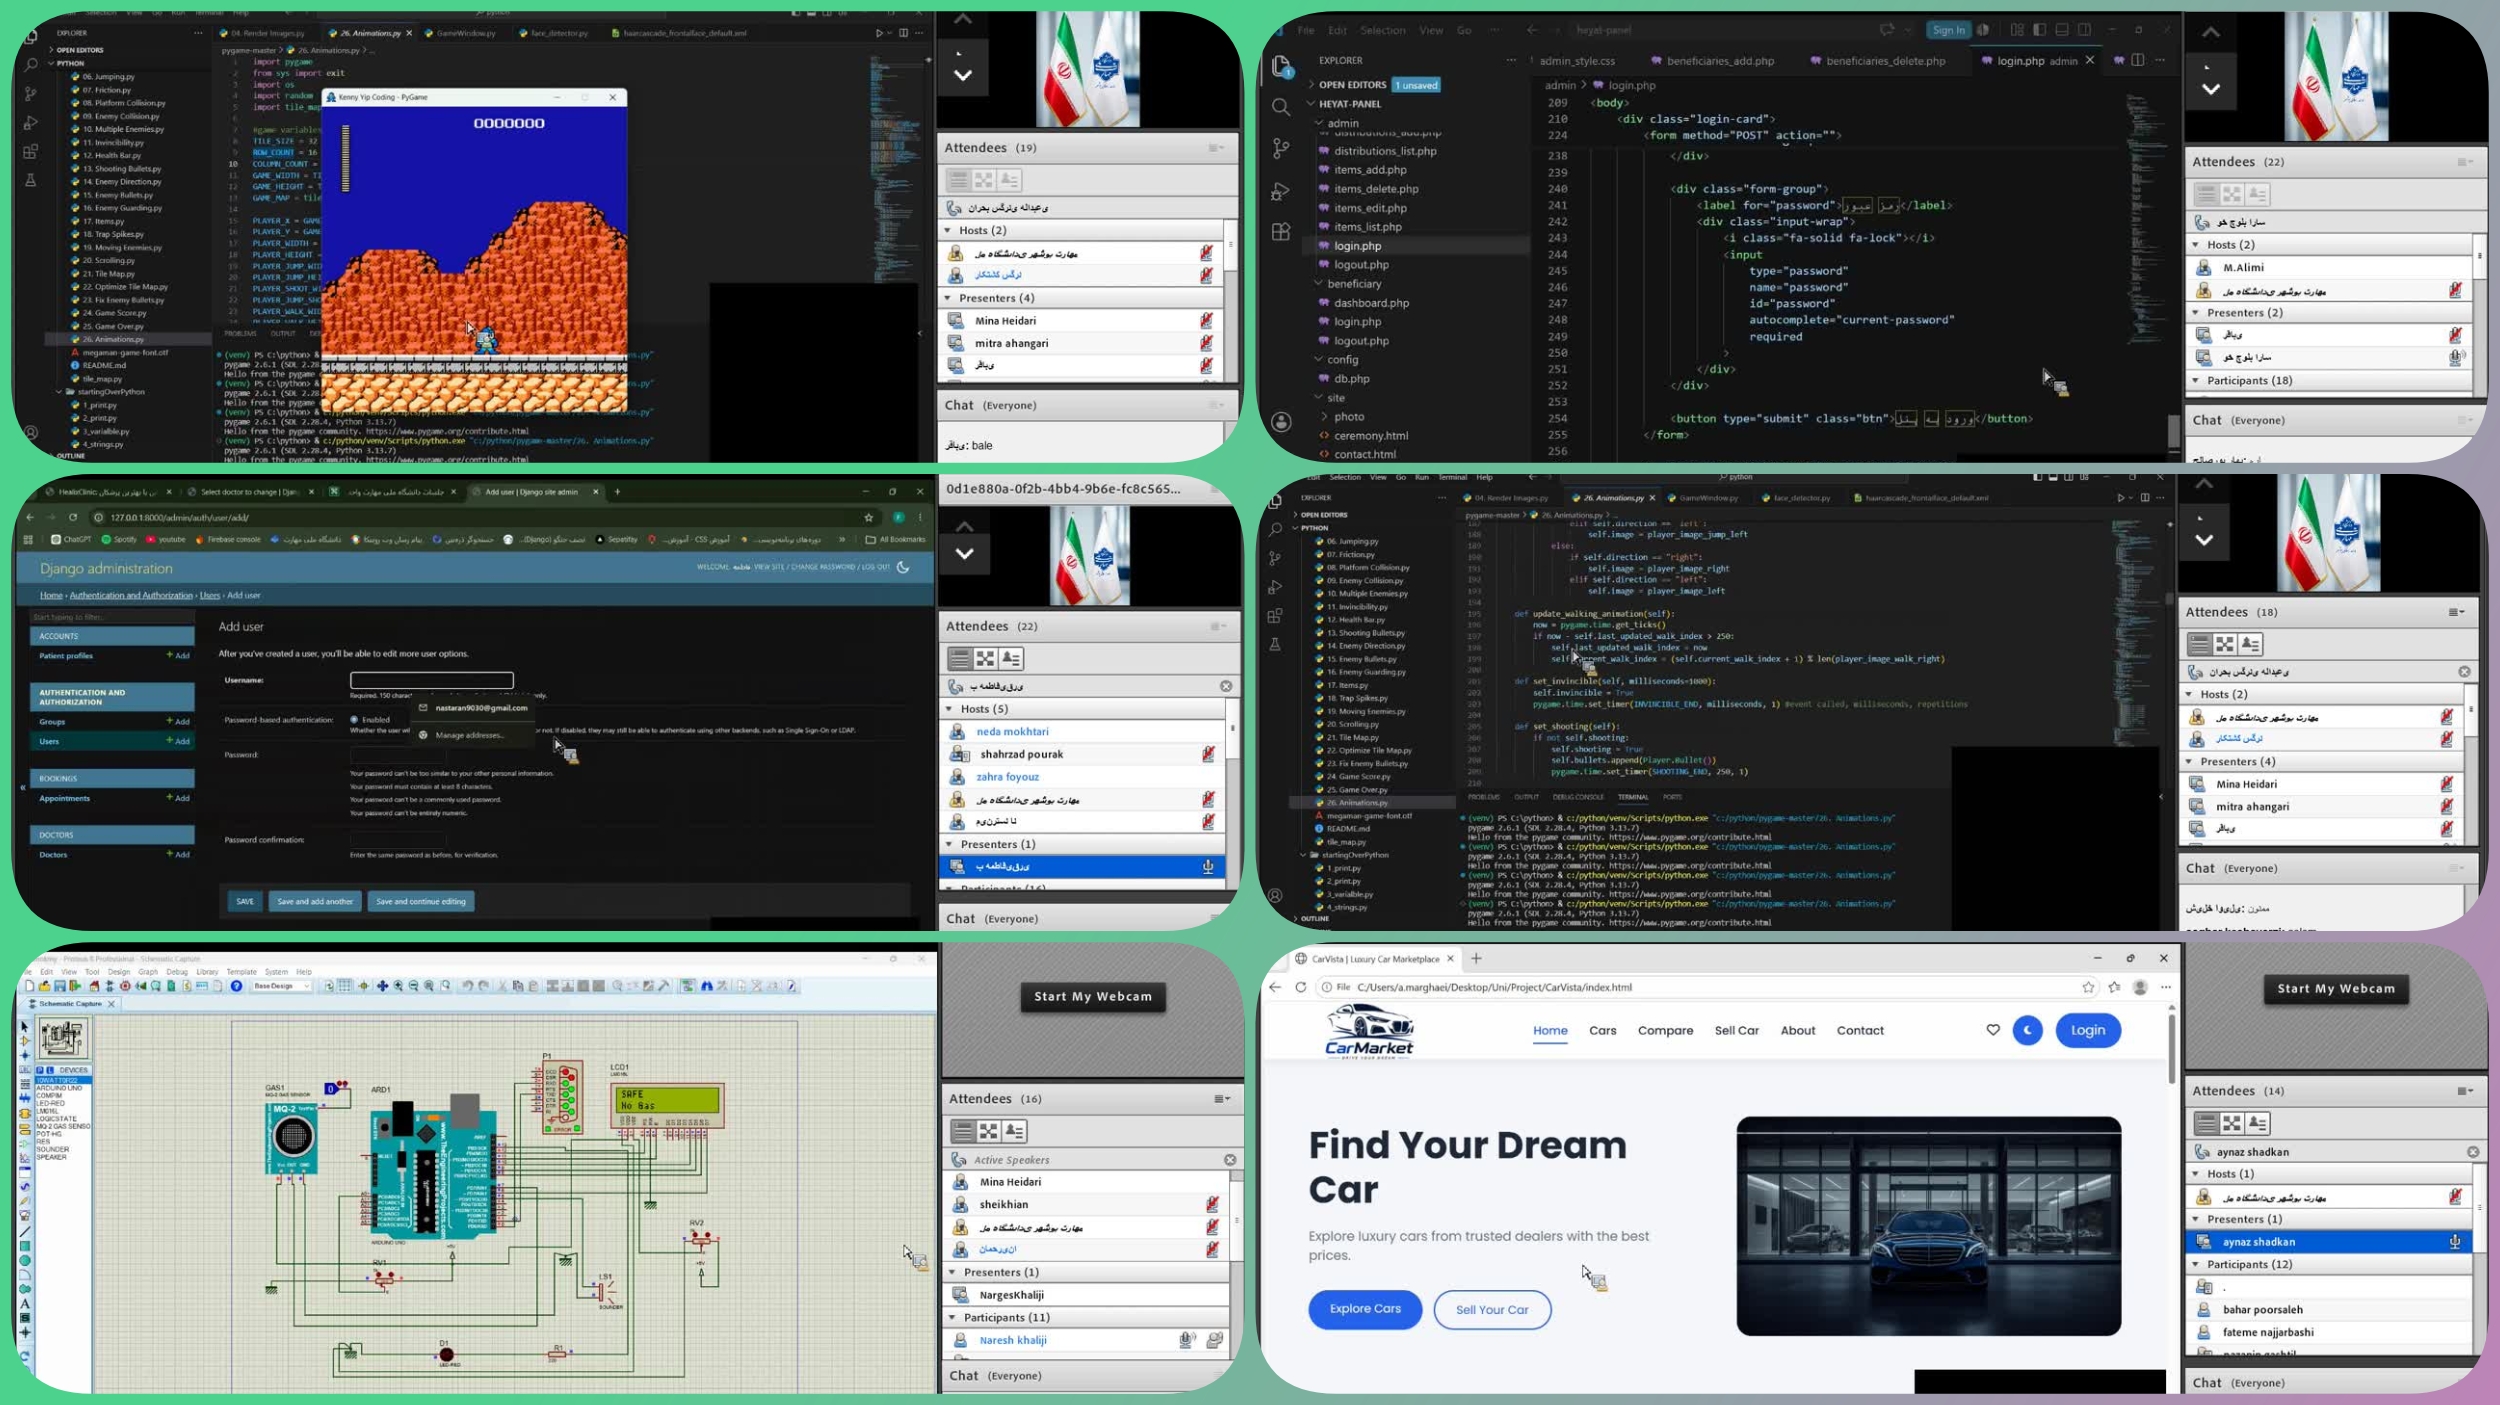Click Sign In in heyat-panel VS Code title bar
2500x1405 pixels.
tap(1948, 30)
